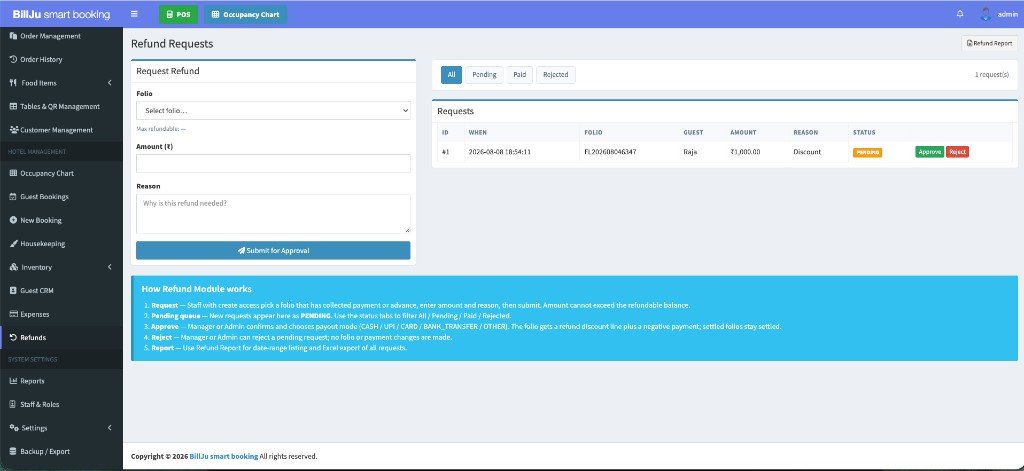Select the Pending filter tab
1024x471 pixels.
[484, 74]
